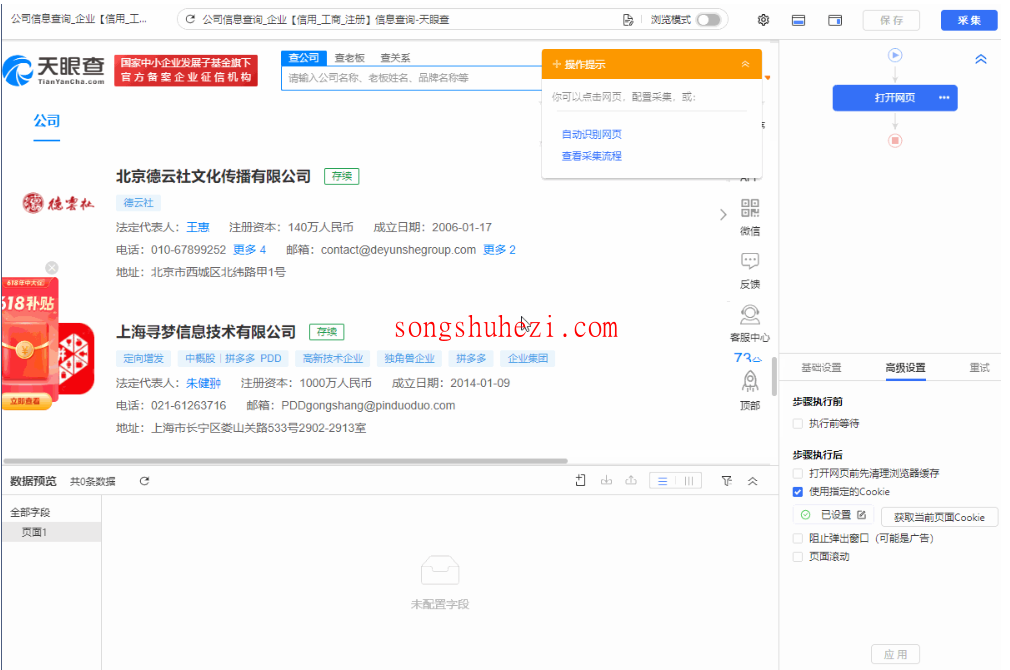Reload the page with the refresh icon
The height and width of the screenshot is (670, 1010).
pyautogui.click(x=190, y=19)
